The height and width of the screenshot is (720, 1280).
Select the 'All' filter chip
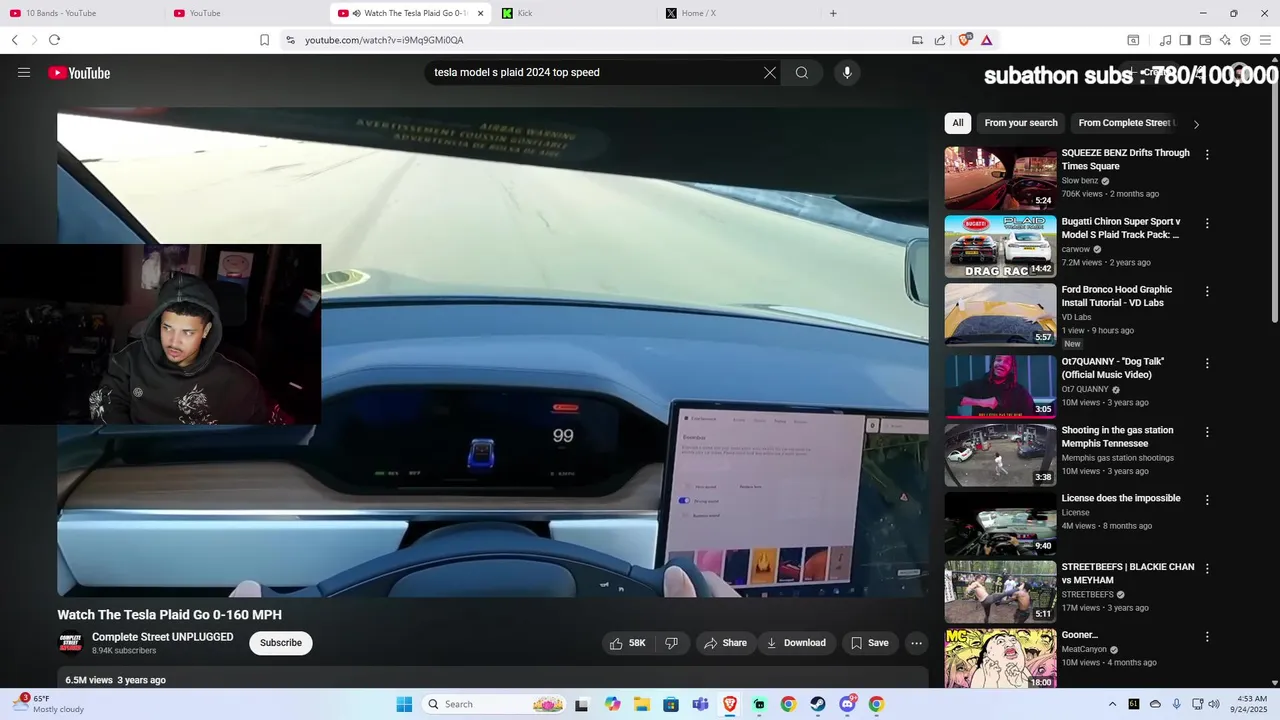tap(958, 123)
